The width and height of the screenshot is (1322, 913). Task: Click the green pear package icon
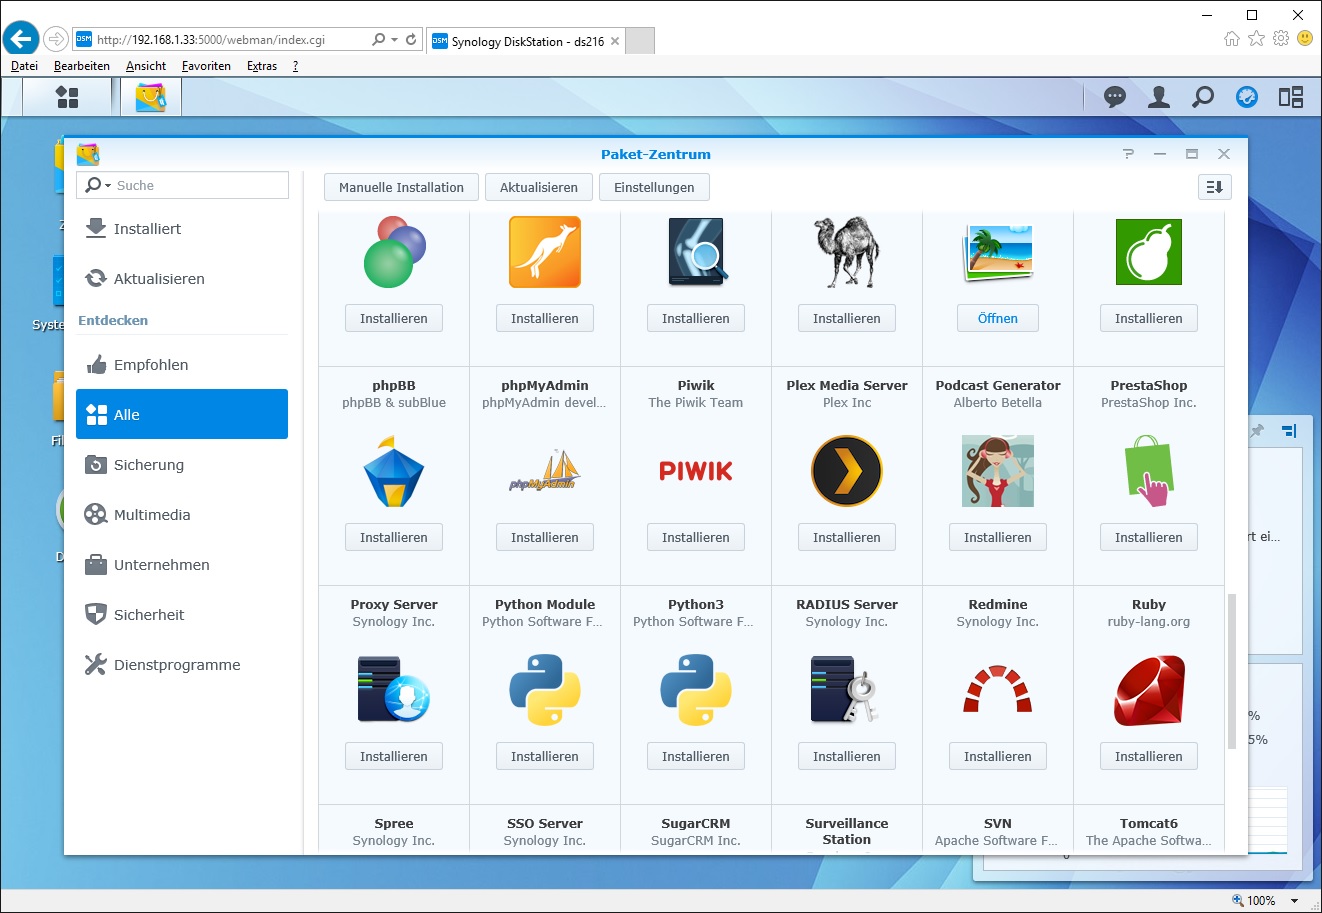pyautogui.click(x=1149, y=252)
